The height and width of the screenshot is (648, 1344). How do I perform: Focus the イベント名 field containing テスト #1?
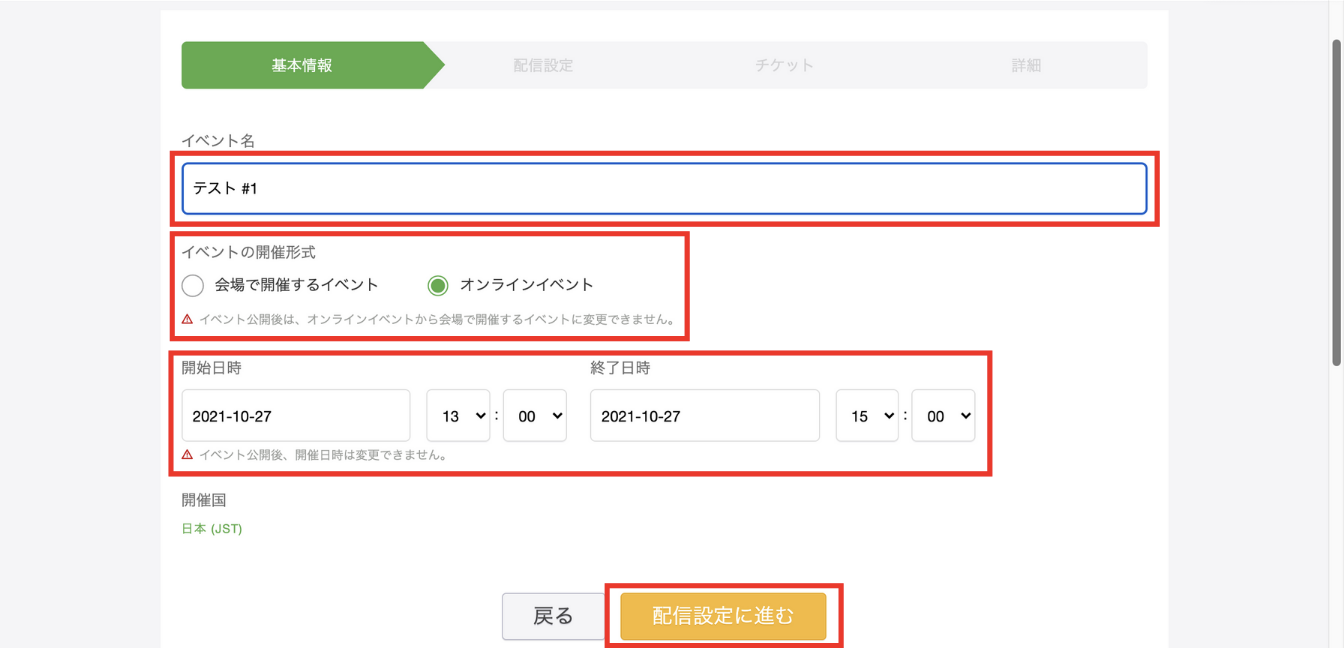point(663,187)
